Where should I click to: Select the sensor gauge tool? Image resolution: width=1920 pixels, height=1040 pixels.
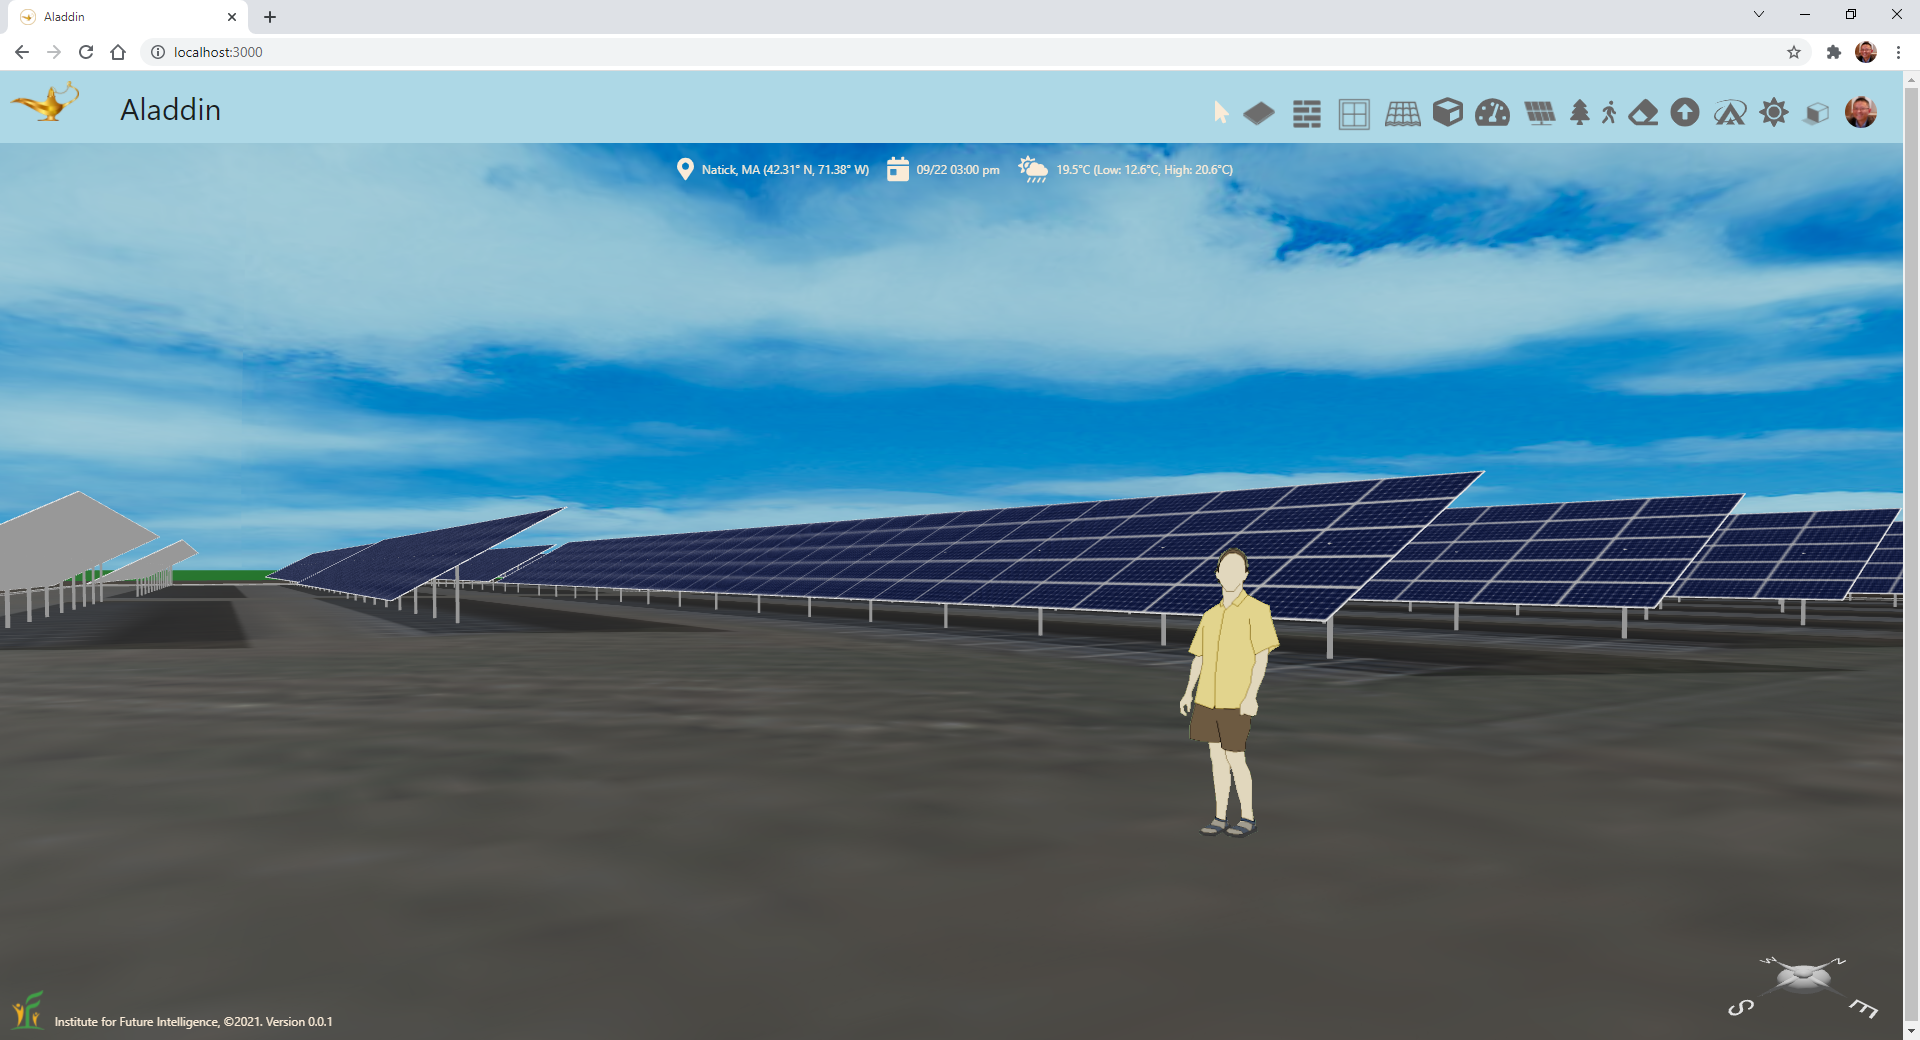click(1492, 113)
